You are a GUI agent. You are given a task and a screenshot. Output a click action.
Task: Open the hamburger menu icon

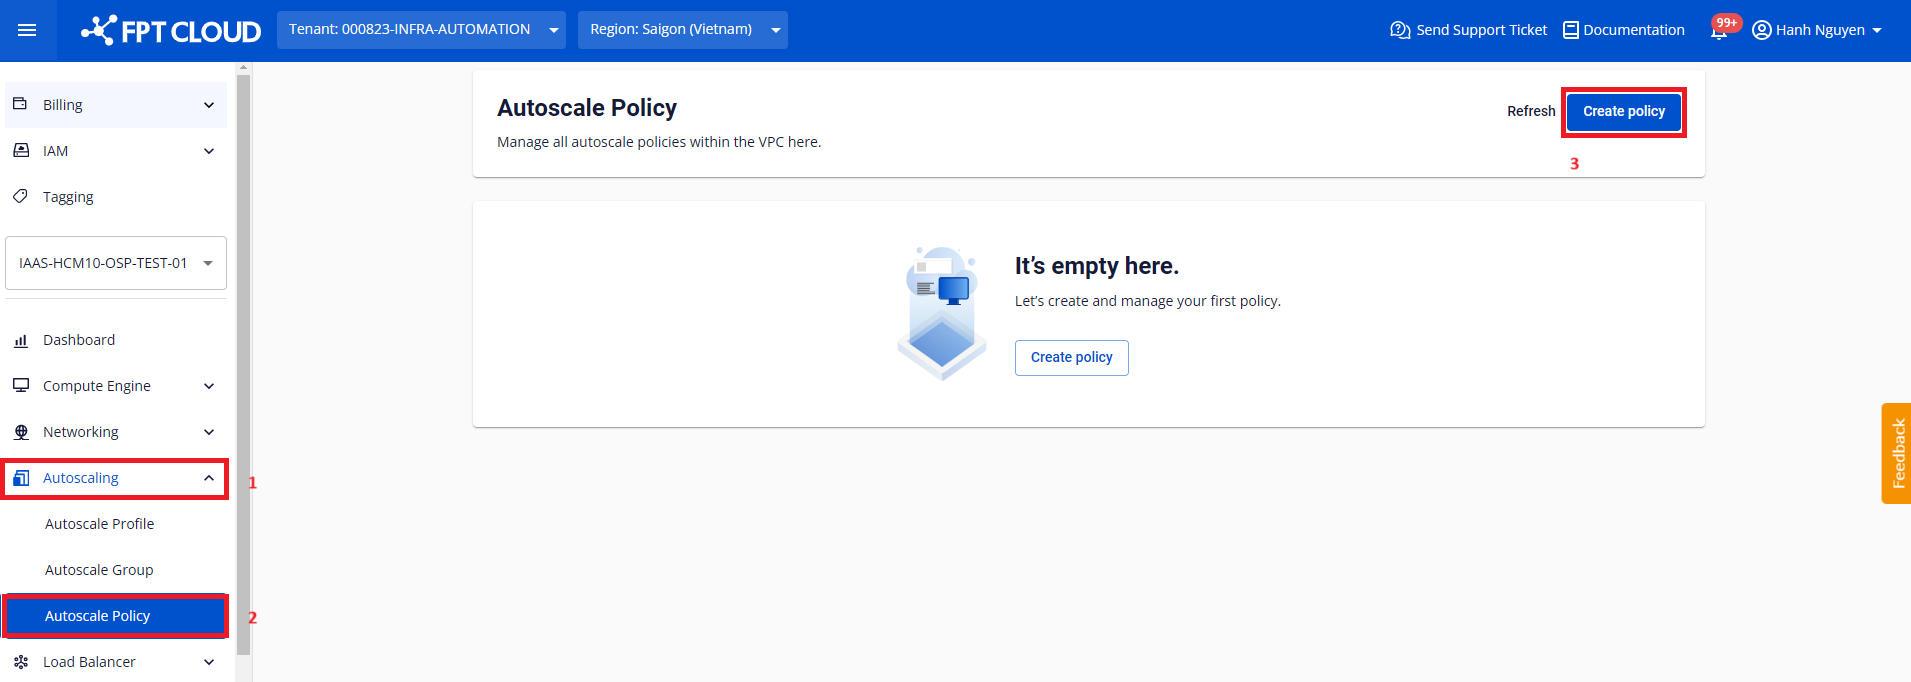pyautogui.click(x=27, y=30)
